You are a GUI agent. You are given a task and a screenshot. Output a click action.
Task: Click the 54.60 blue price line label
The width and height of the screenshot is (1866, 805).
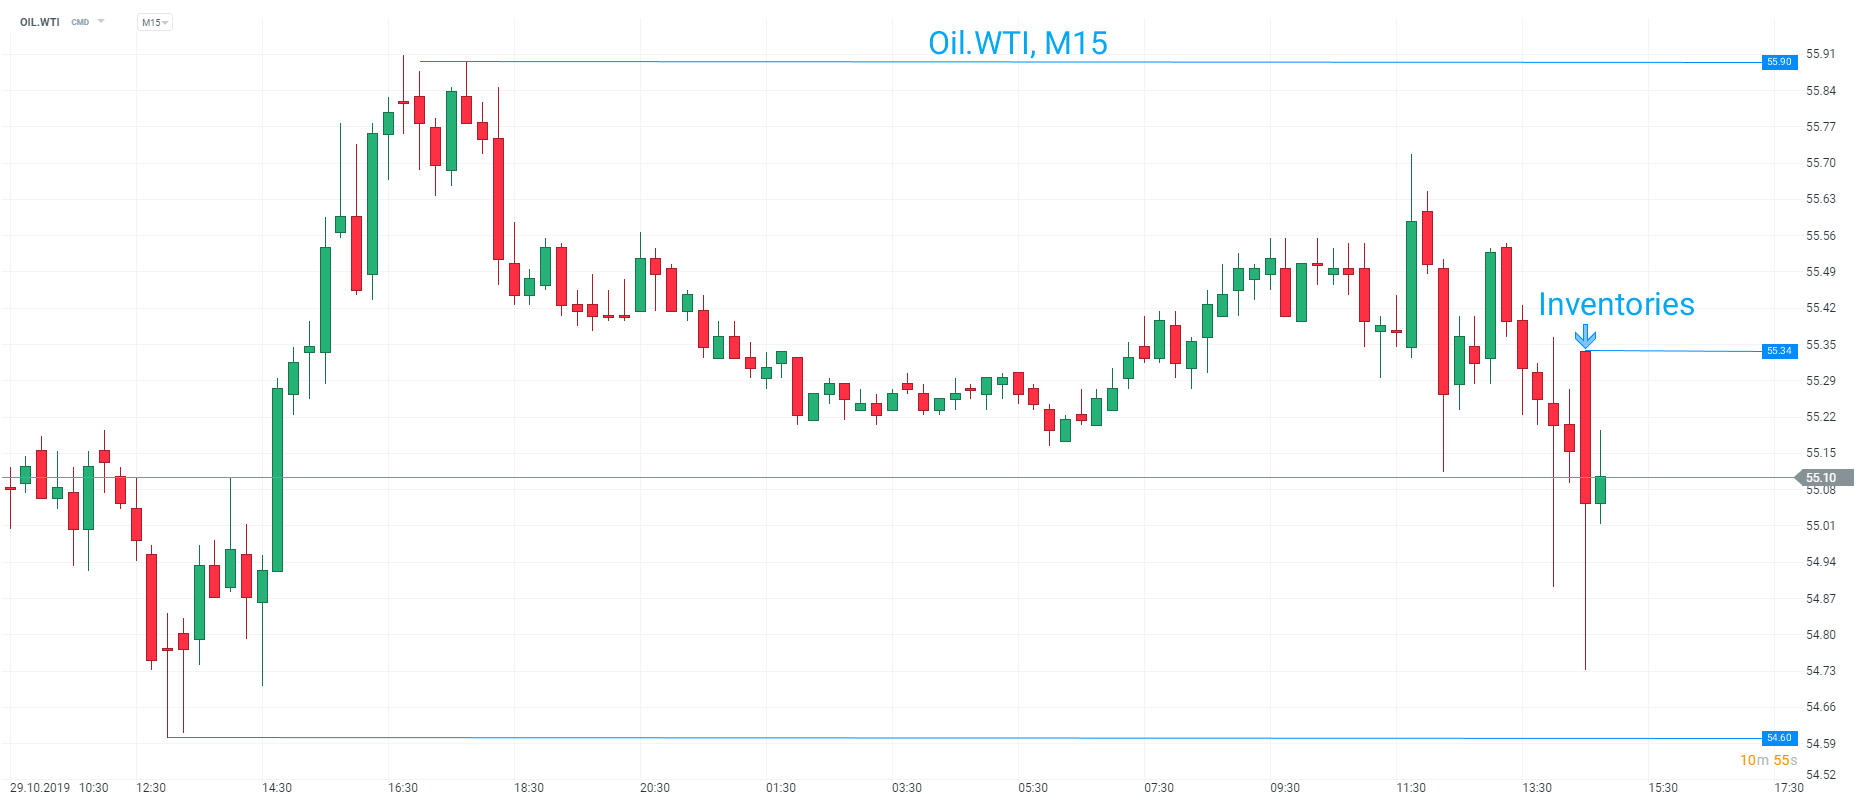point(1779,738)
